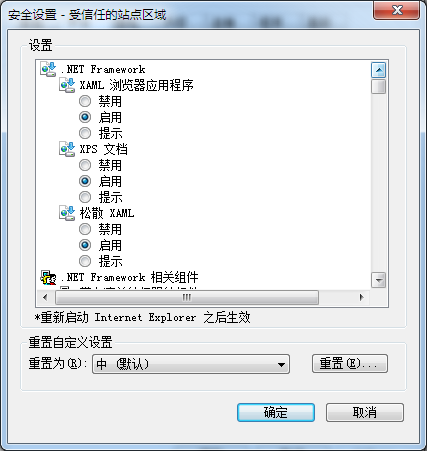Select 提示 under 松散 XAML
Image resolution: width=427 pixels, height=451 pixels.
85,261
